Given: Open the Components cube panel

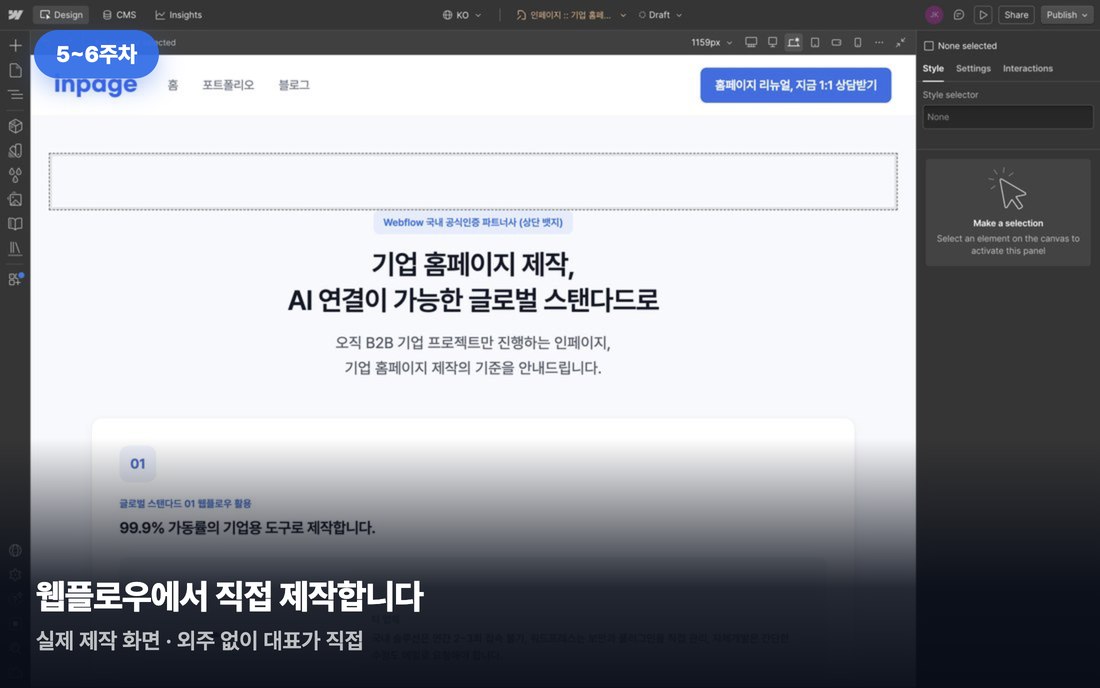Looking at the screenshot, I should [15, 126].
